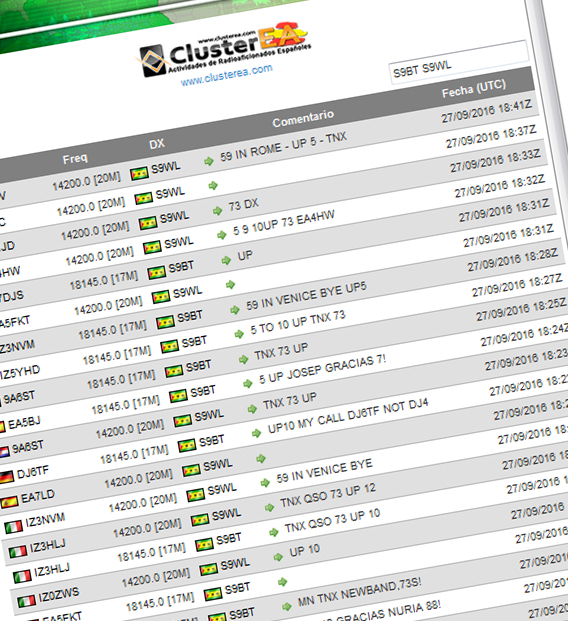Select the comment TNX QSO 73 UP 12
568x621 pixels.
[328, 495]
